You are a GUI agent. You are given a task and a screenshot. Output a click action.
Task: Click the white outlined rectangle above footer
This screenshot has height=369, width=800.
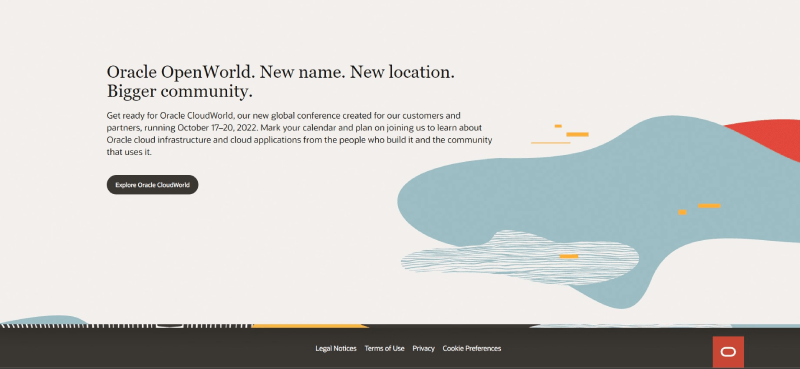point(169,325)
